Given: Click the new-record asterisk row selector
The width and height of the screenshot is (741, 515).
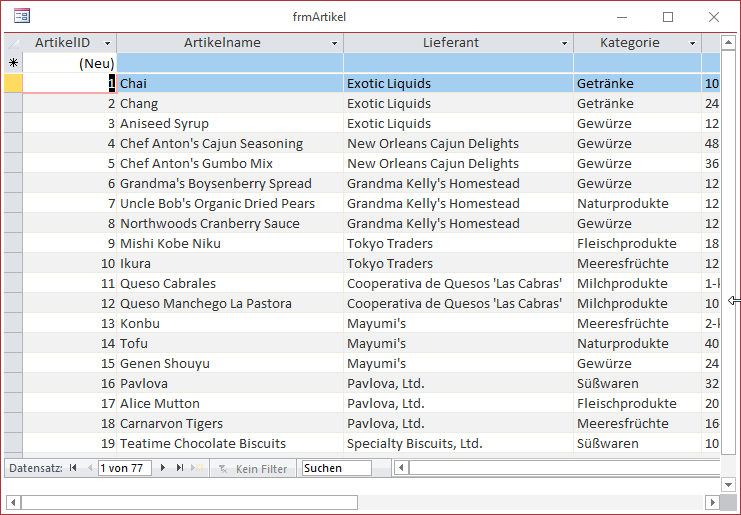Looking at the screenshot, I should [13, 63].
